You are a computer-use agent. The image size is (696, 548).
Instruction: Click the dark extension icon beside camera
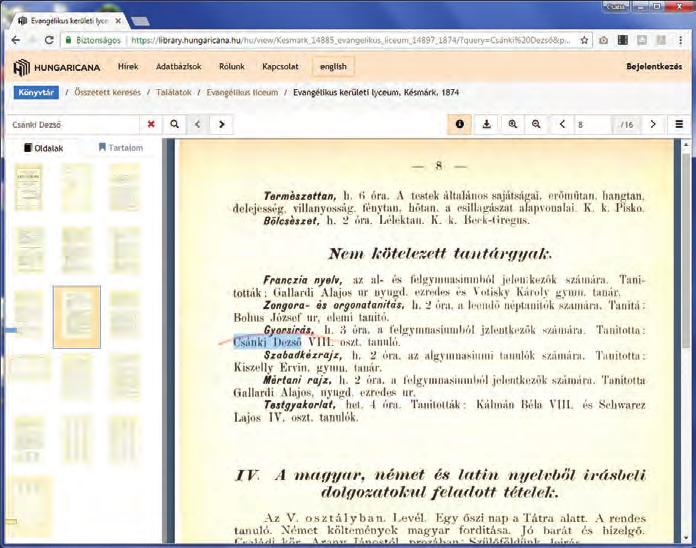623,40
